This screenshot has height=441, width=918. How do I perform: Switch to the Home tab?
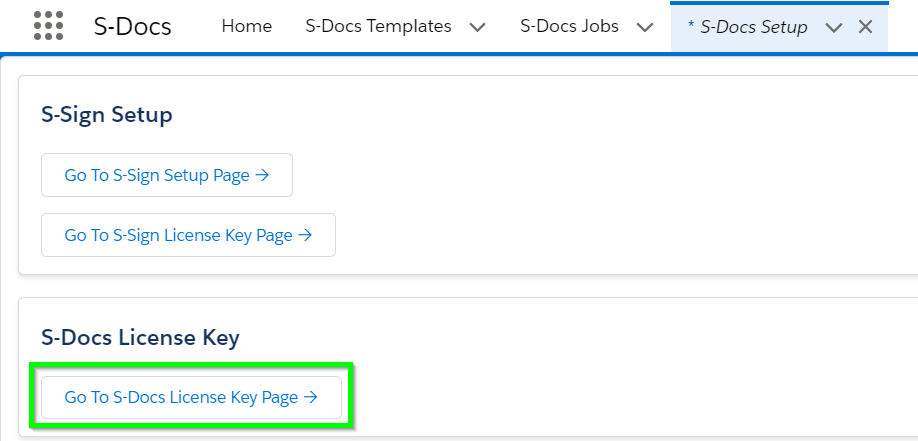(x=246, y=26)
